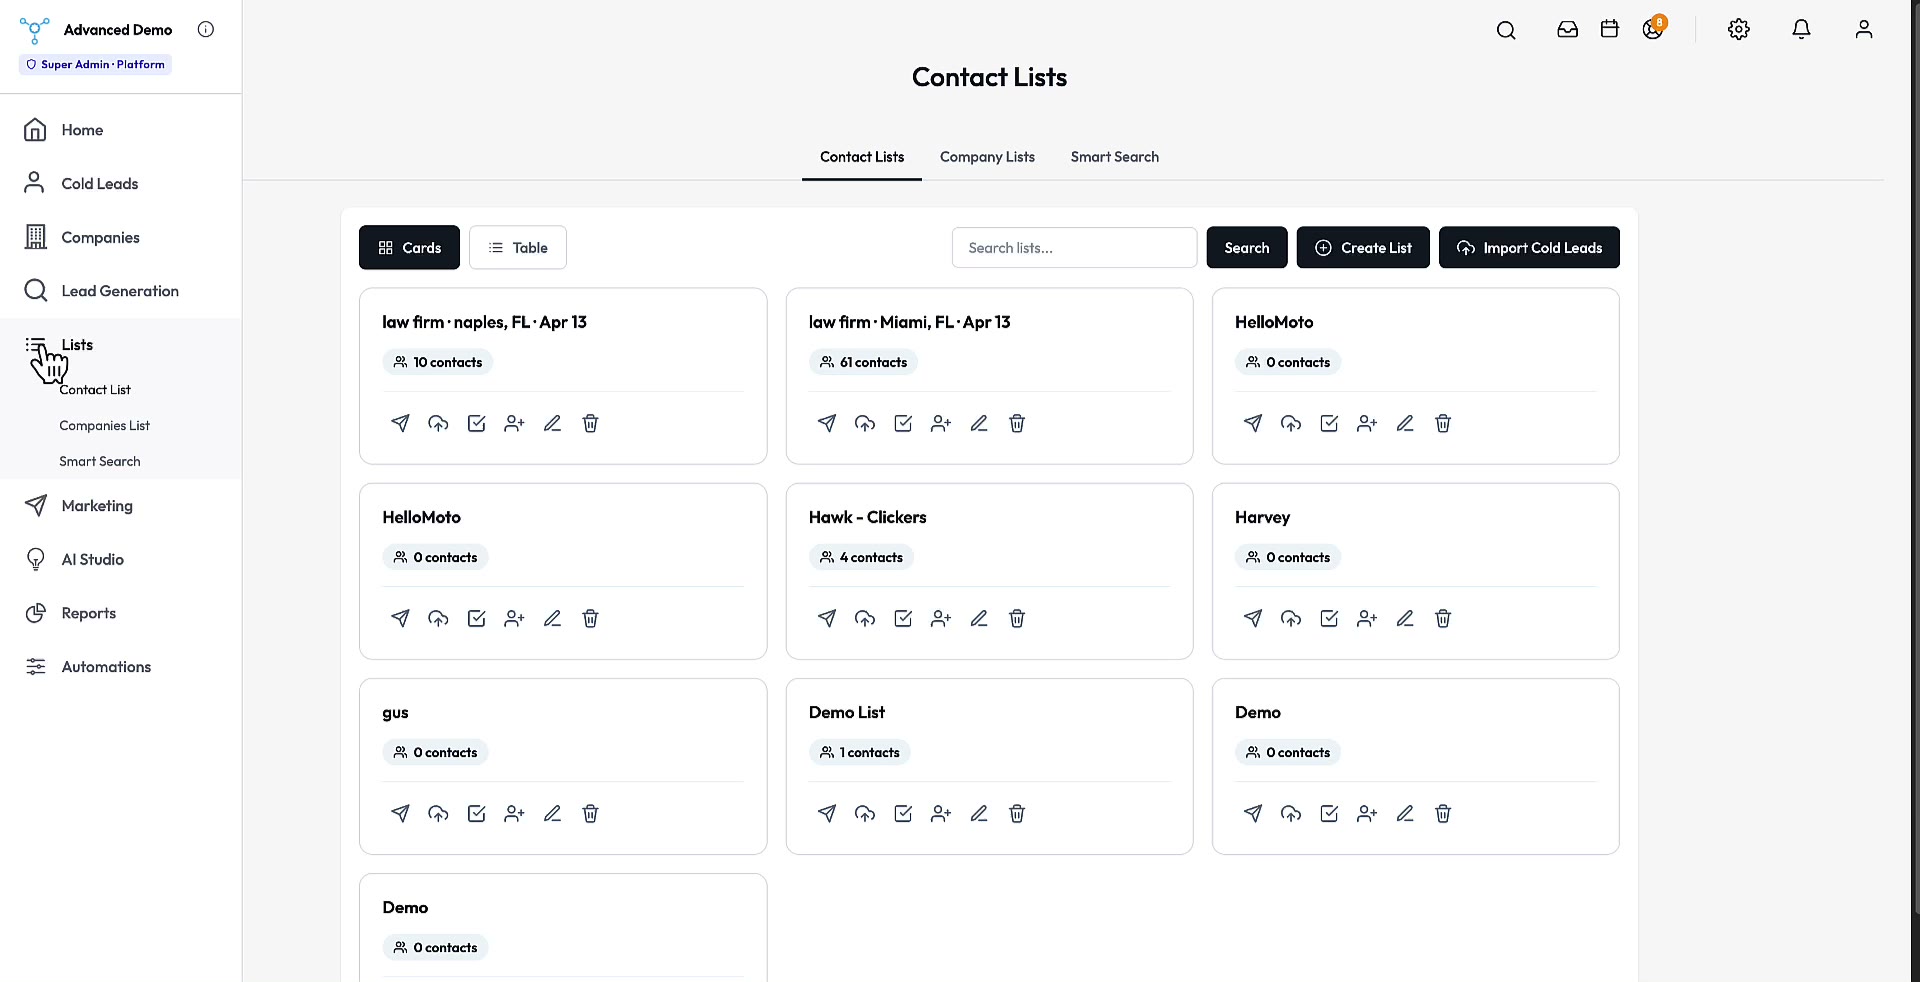
Task: Open the global search icon in header
Action: pyautogui.click(x=1506, y=30)
